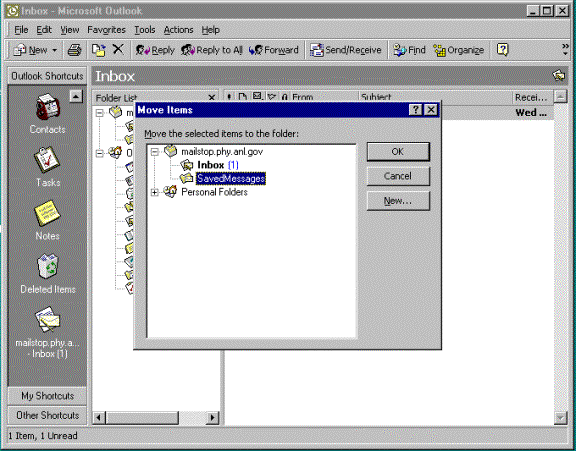Expand Personal Folders in dialog tree

155,192
